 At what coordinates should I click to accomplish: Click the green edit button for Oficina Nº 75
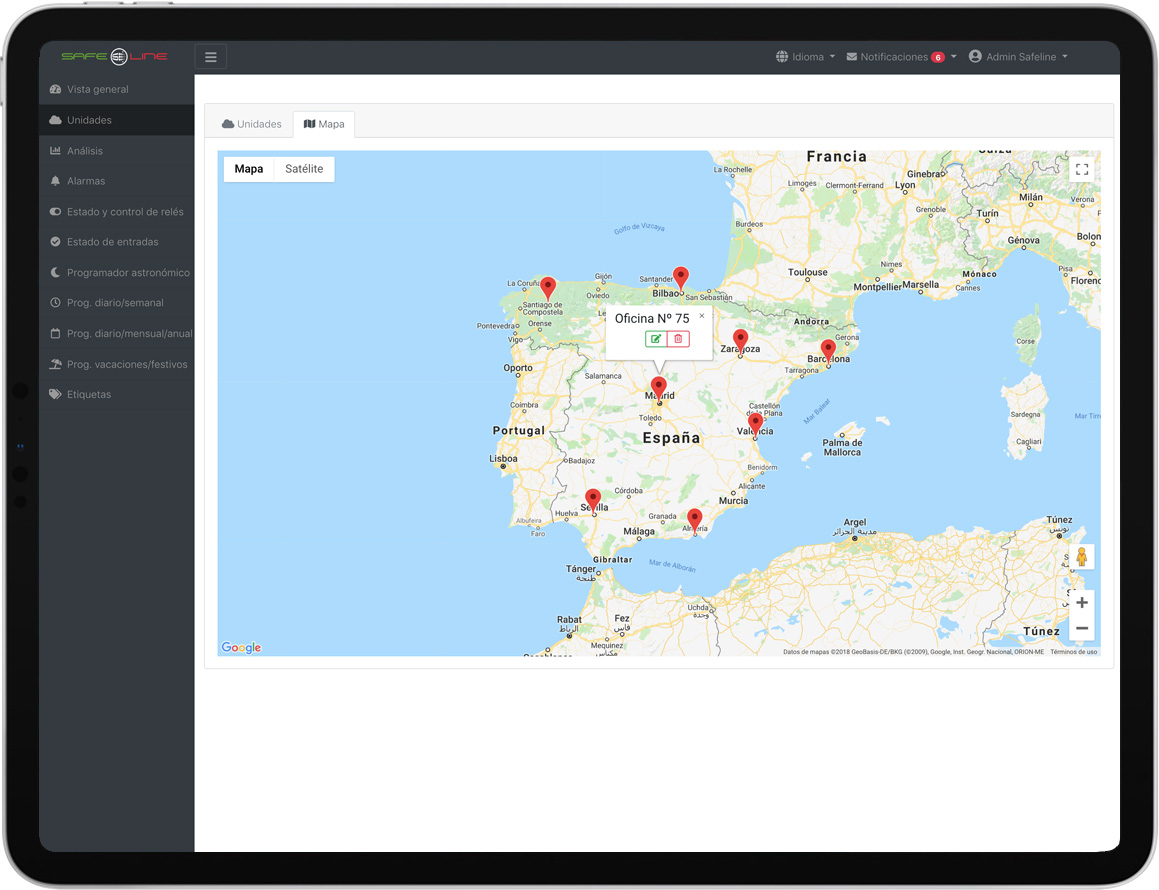tap(656, 339)
